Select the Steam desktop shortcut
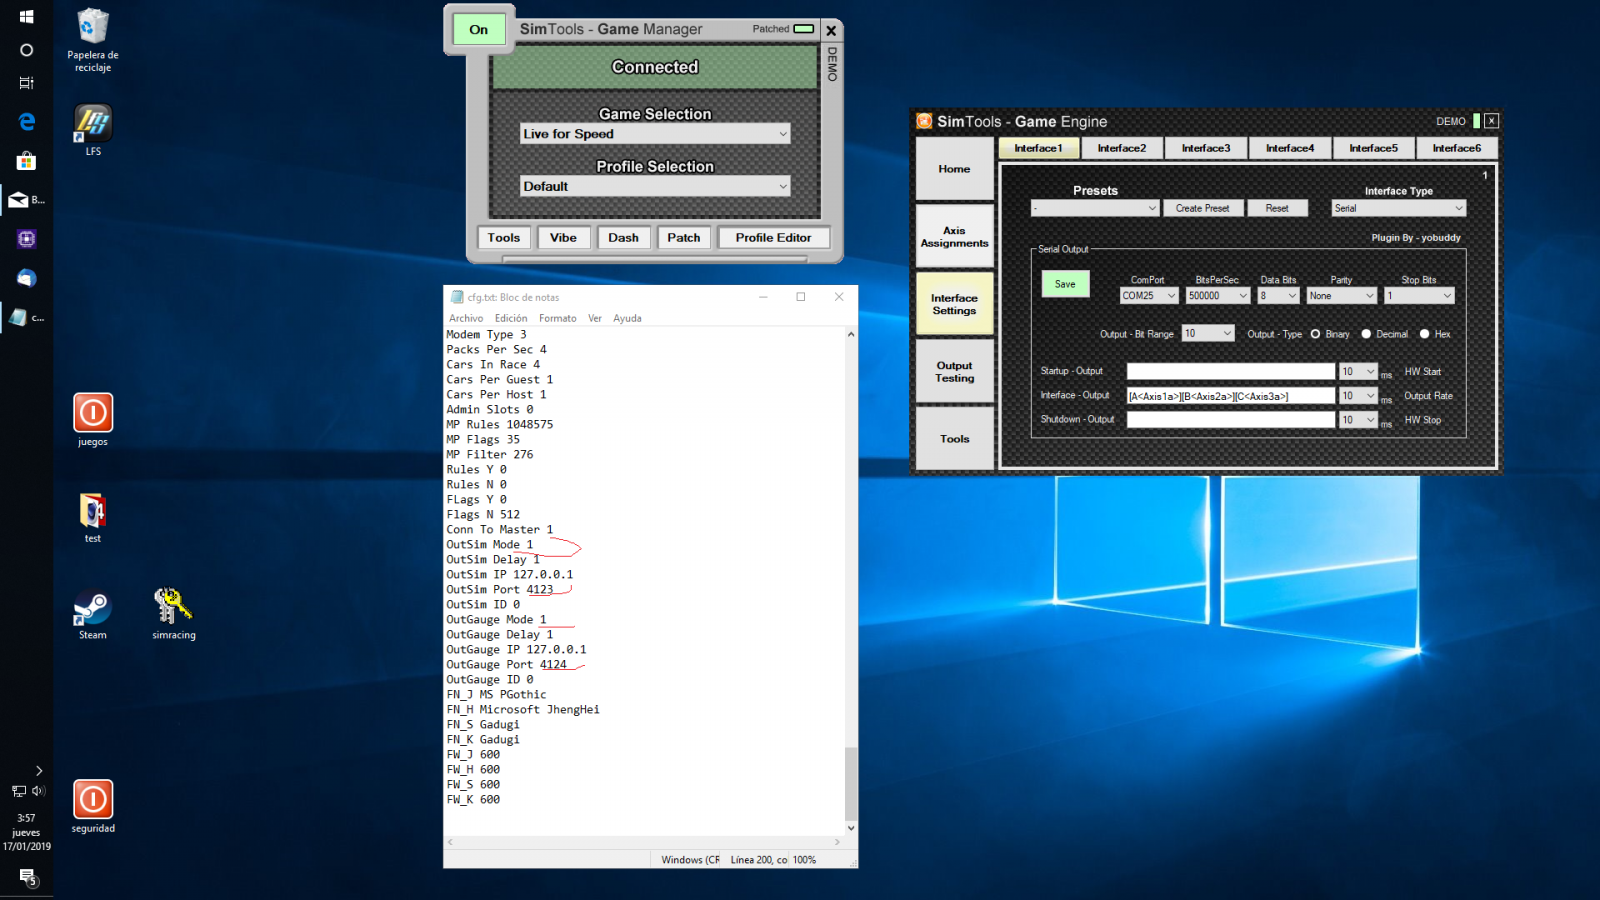Image resolution: width=1600 pixels, height=900 pixels. pyautogui.click(x=93, y=614)
